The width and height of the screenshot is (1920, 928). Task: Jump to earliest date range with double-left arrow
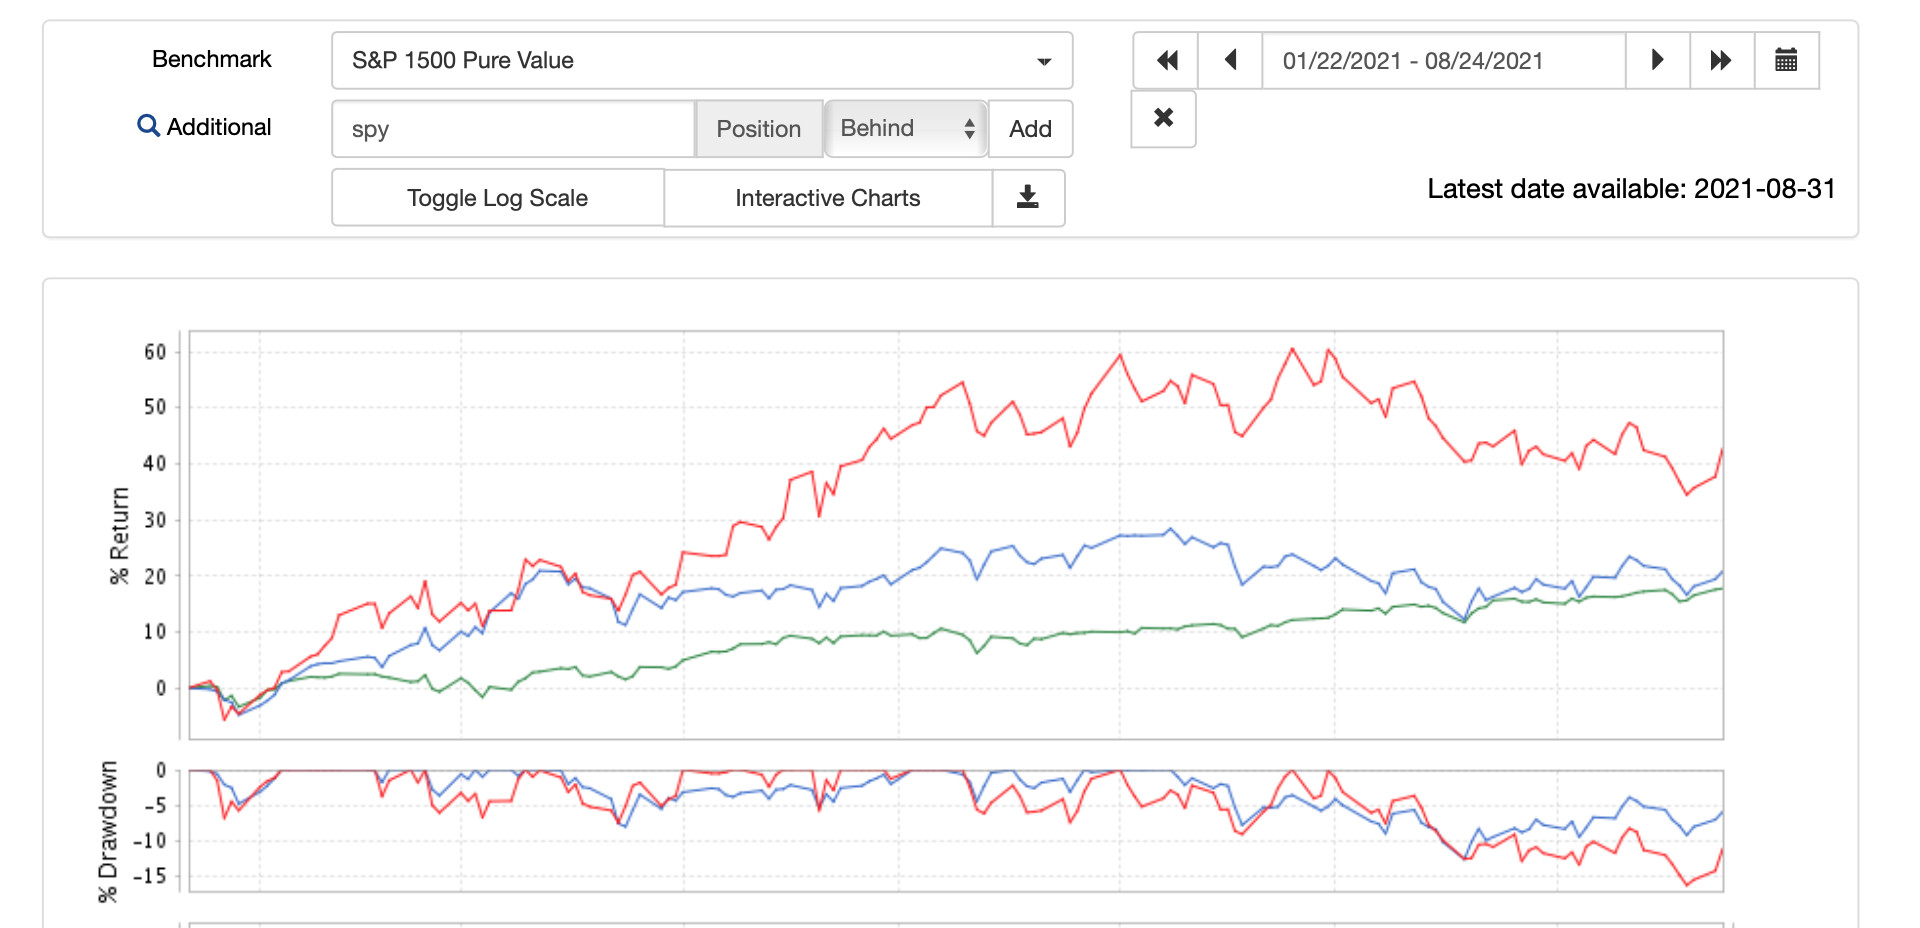[x=1166, y=61]
